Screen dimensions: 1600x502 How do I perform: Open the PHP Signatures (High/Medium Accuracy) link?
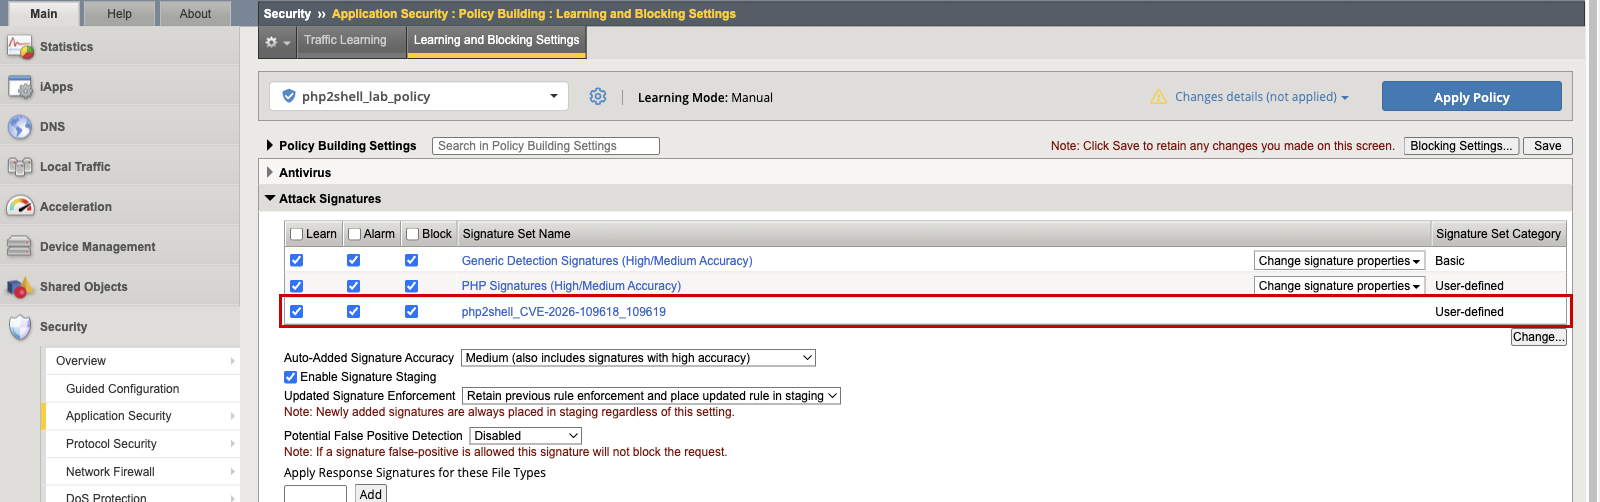point(571,286)
